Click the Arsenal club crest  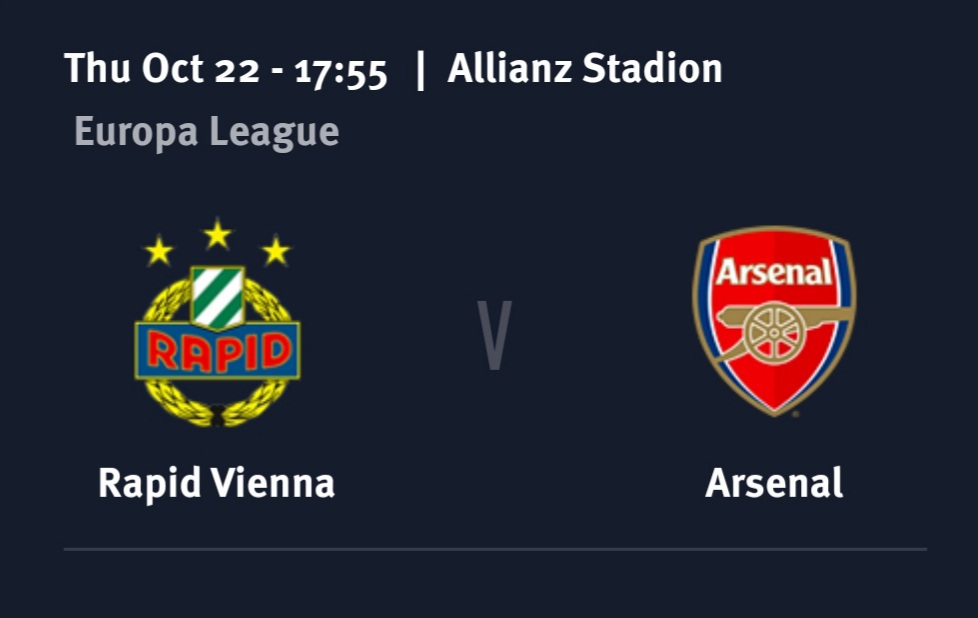(774, 320)
